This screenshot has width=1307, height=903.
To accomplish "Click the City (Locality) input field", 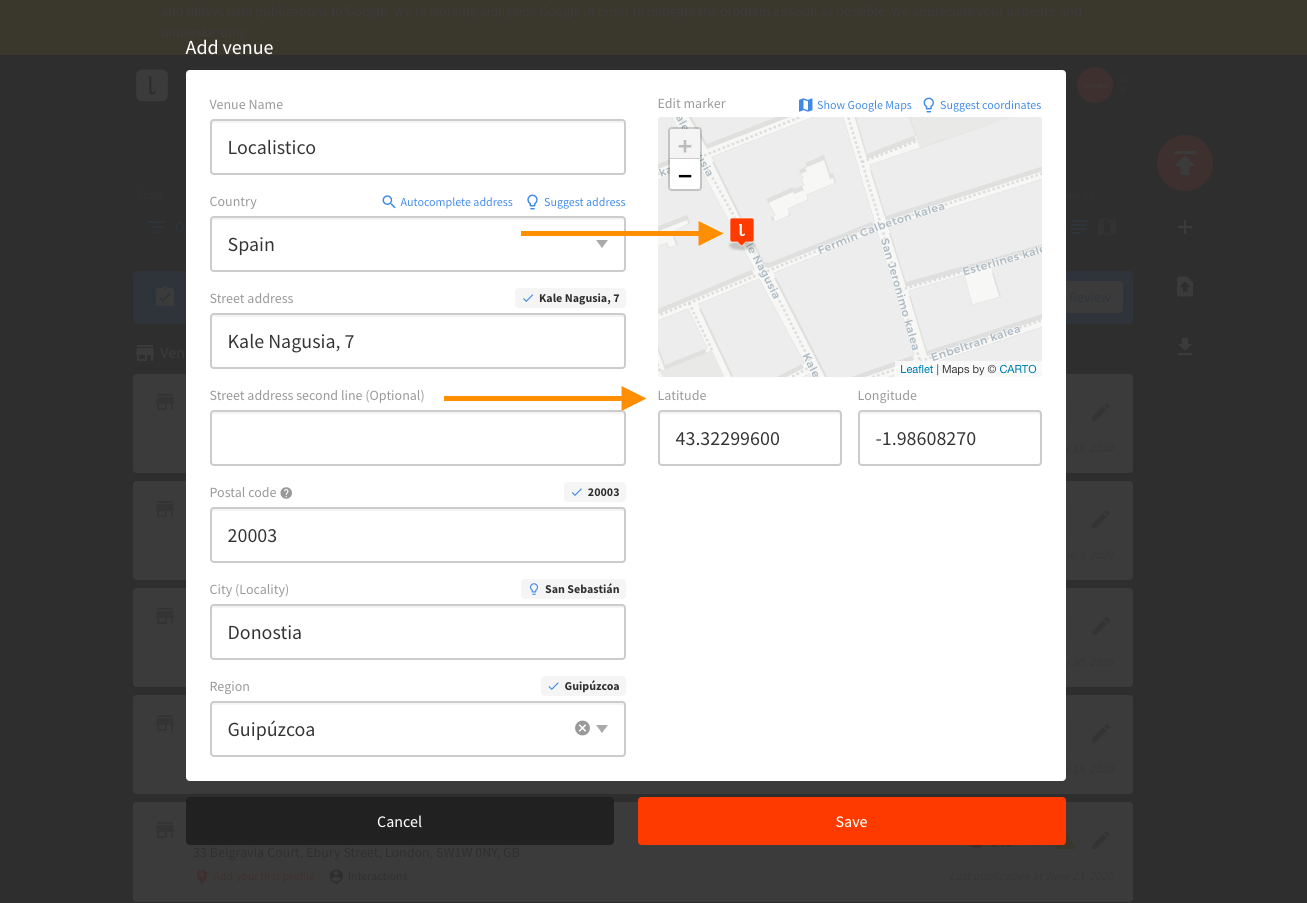I will 417,632.
